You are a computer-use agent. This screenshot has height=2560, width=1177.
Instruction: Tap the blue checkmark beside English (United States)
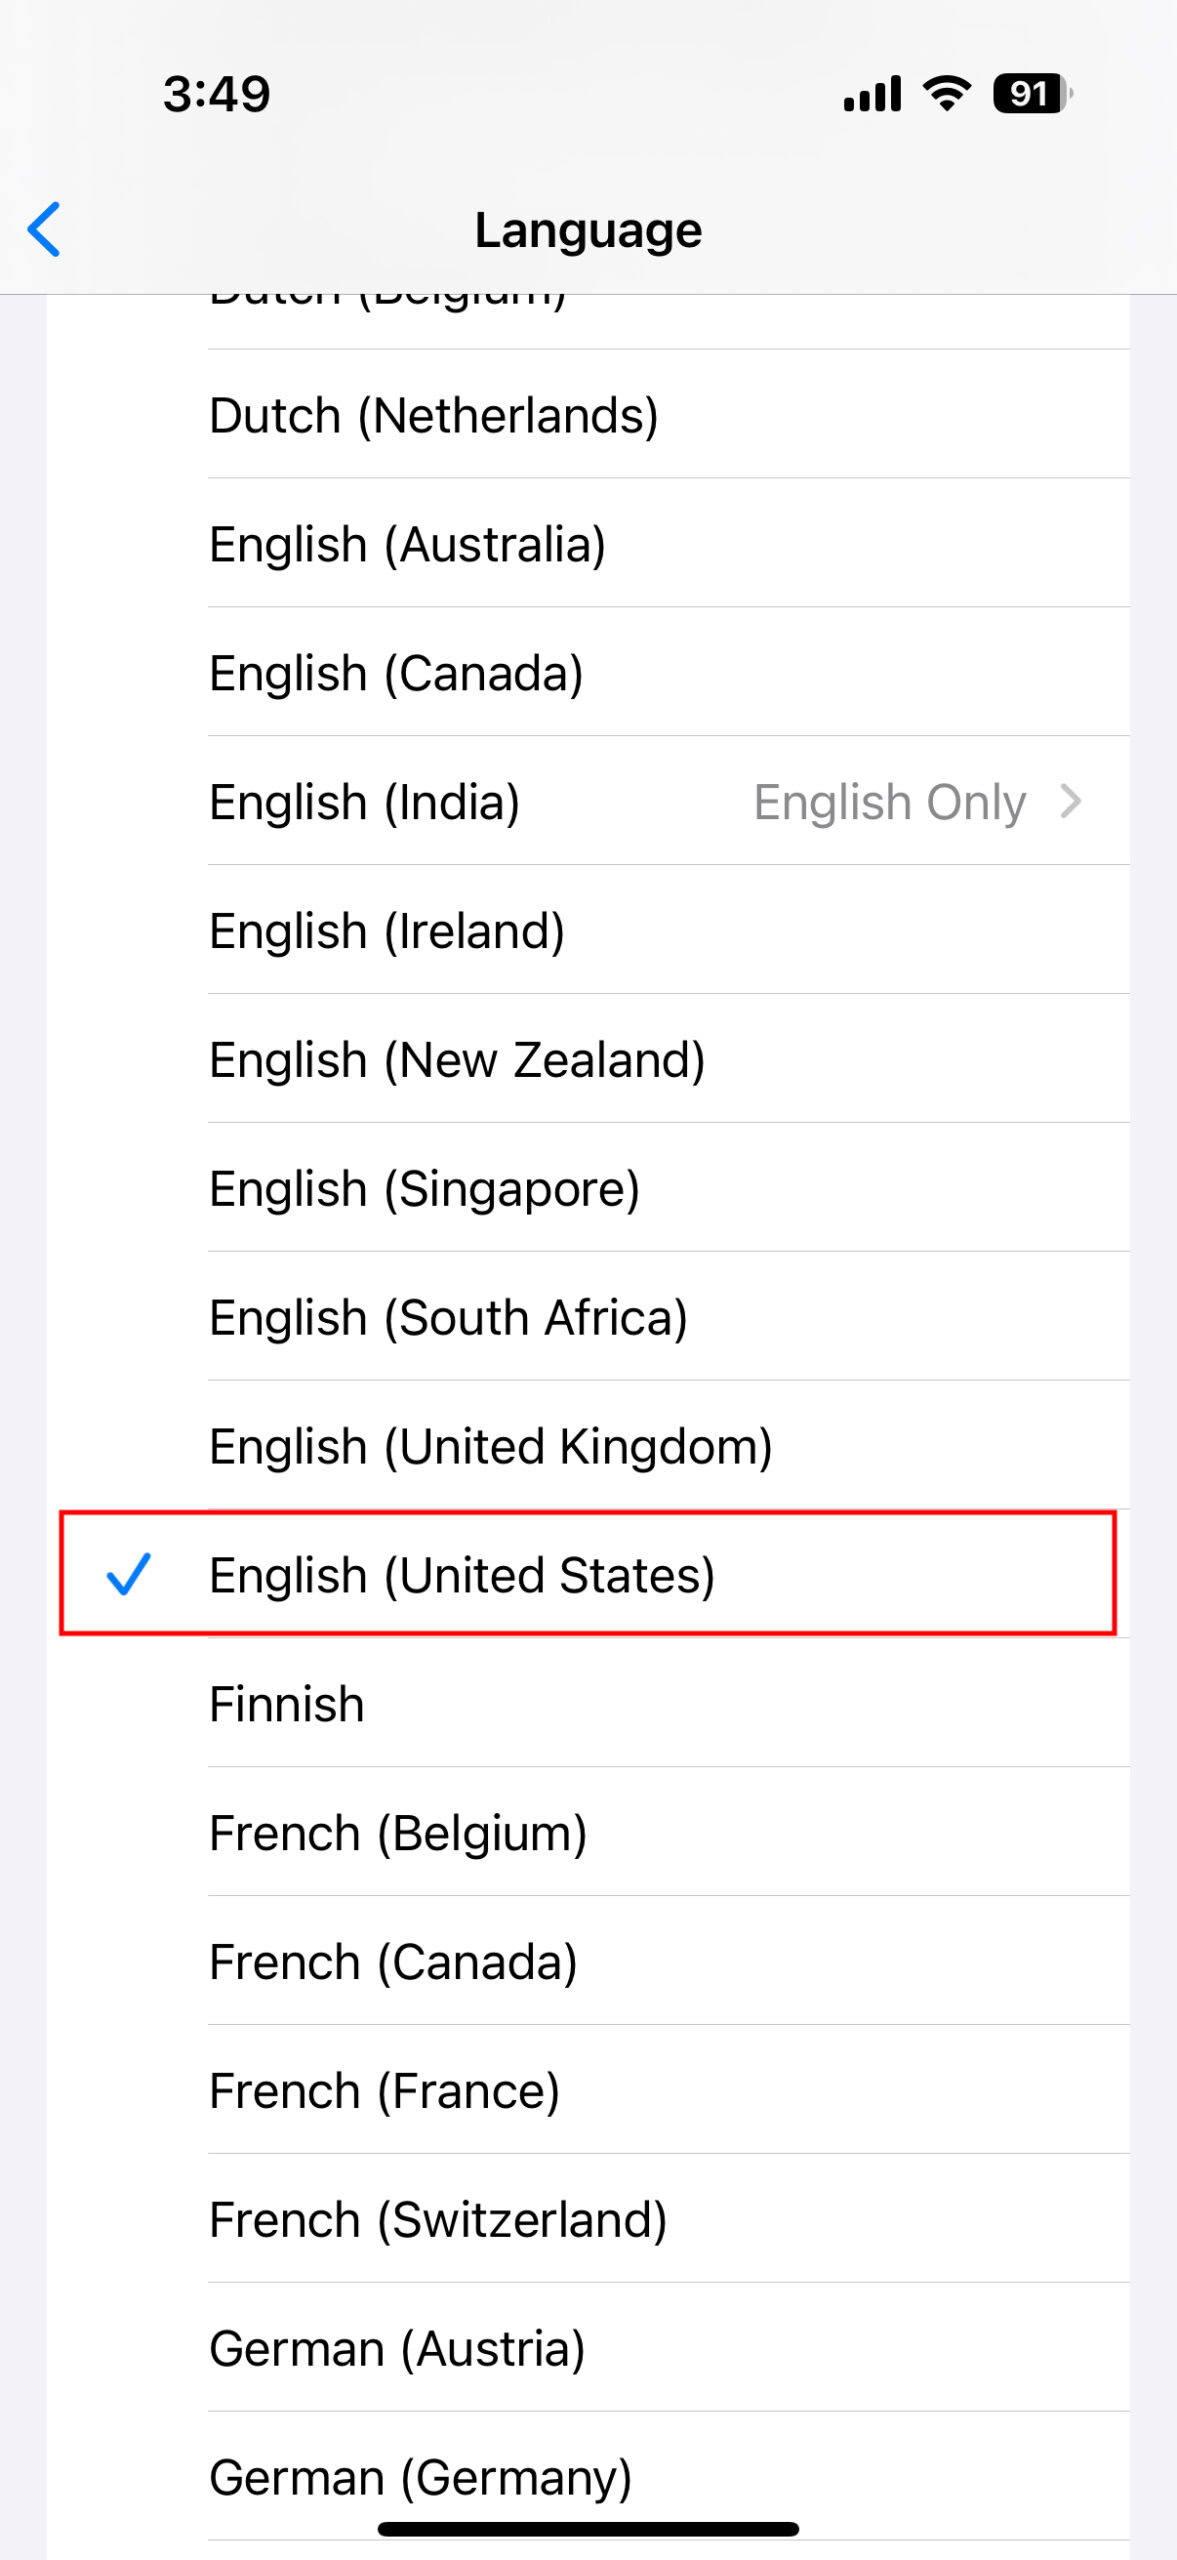point(129,1574)
